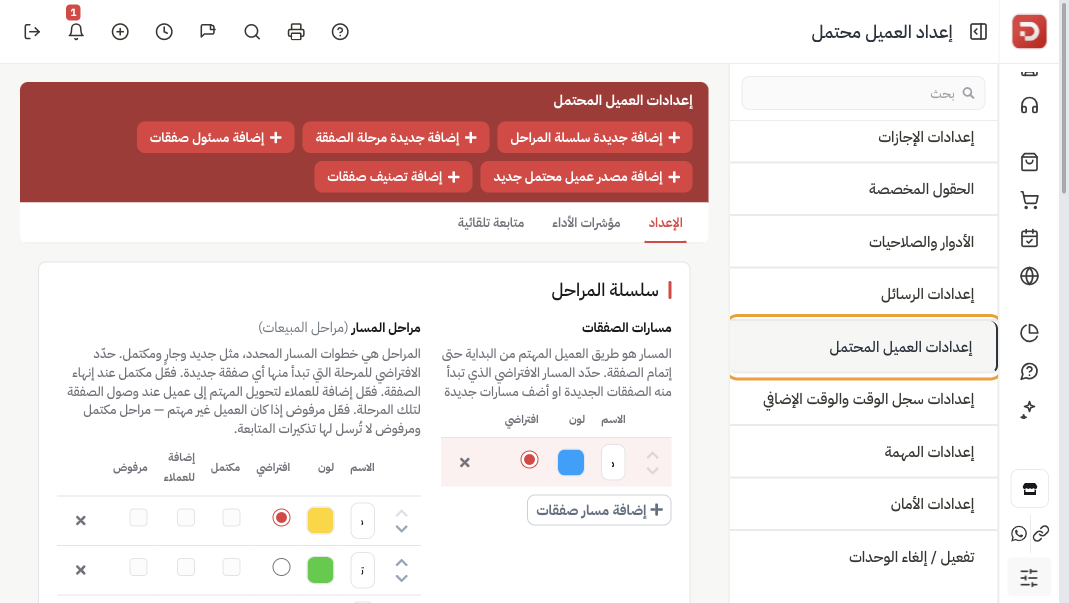This screenshot has width=1069, height=603.
Task: Open the yellow stage color swatch
Action: 320,520
